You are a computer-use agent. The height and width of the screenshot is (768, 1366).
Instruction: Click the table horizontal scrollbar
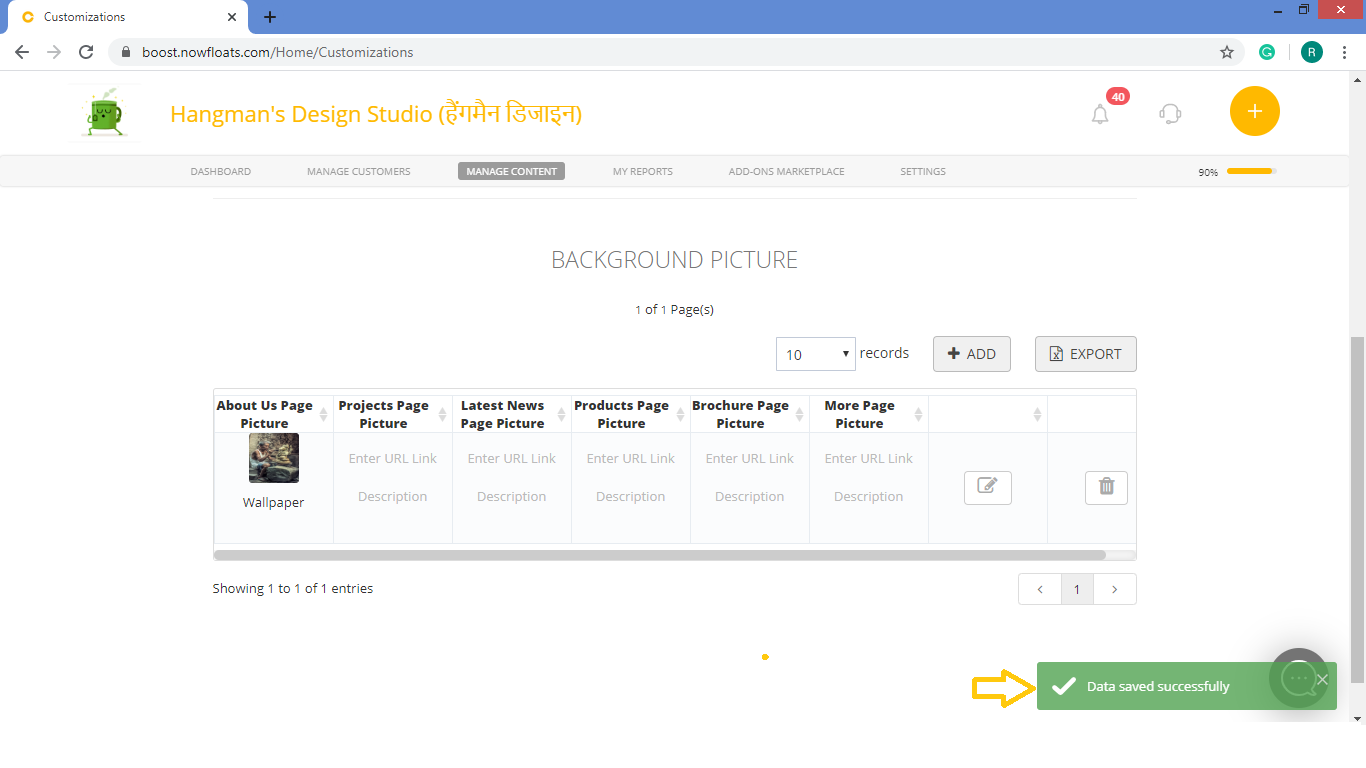click(x=660, y=555)
